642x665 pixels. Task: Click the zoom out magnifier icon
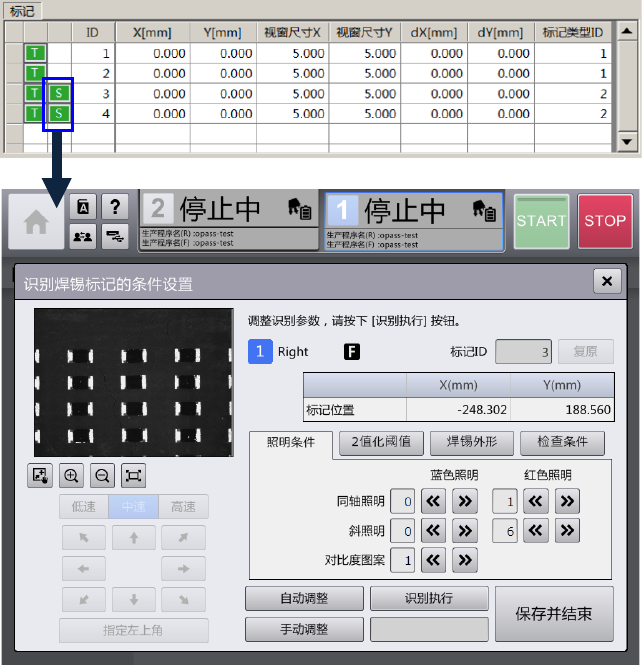(x=102, y=475)
